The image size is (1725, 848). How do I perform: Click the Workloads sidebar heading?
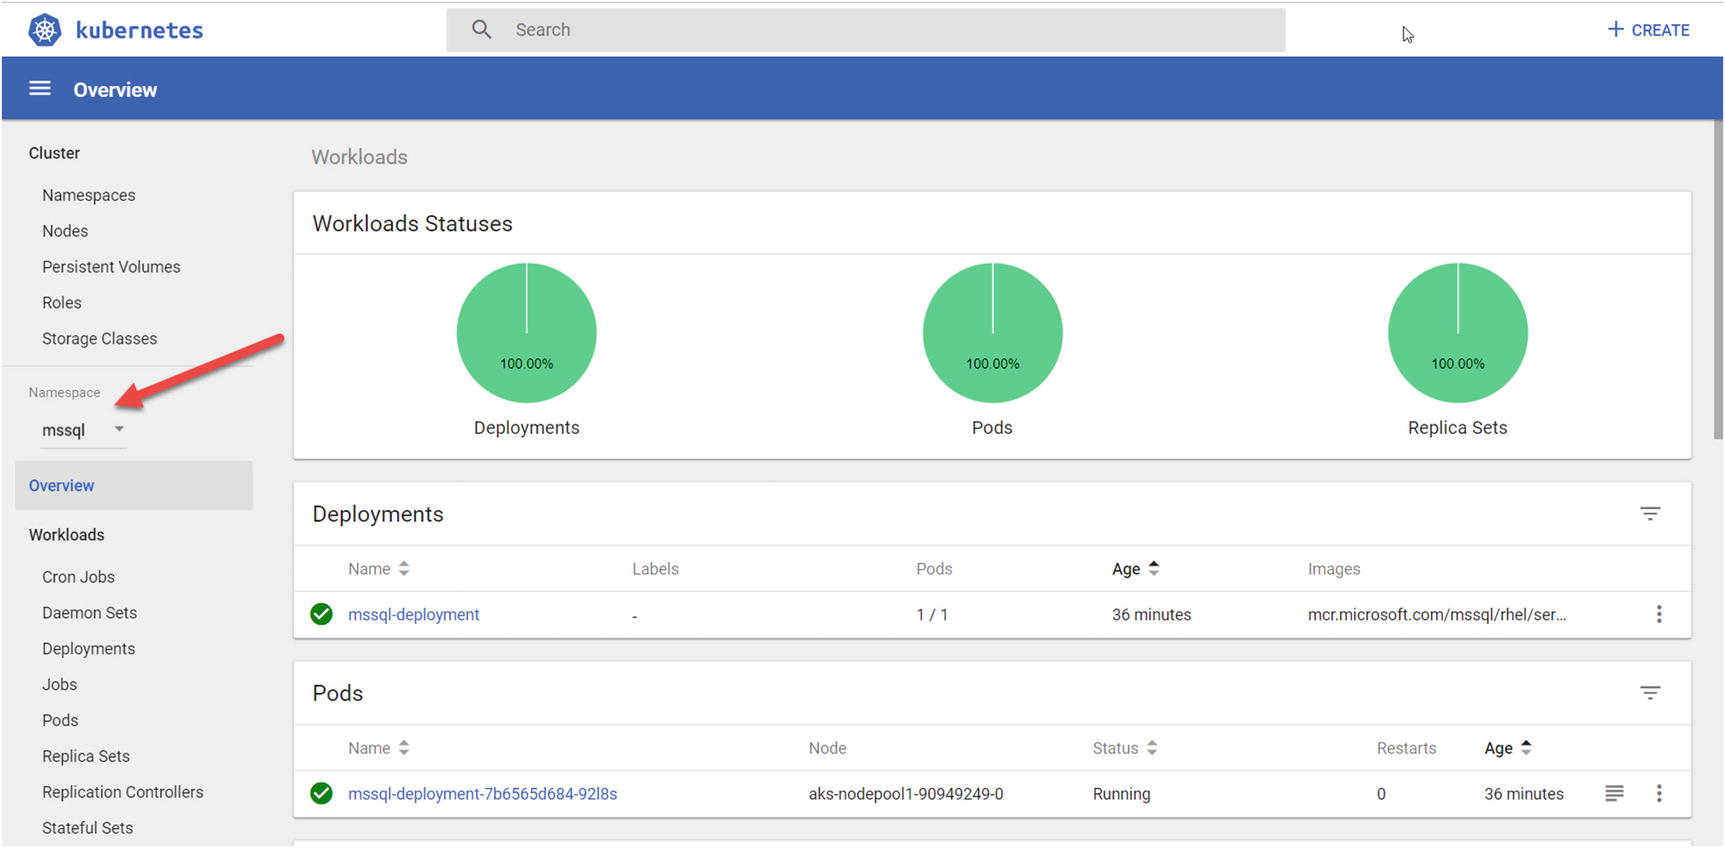click(66, 535)
